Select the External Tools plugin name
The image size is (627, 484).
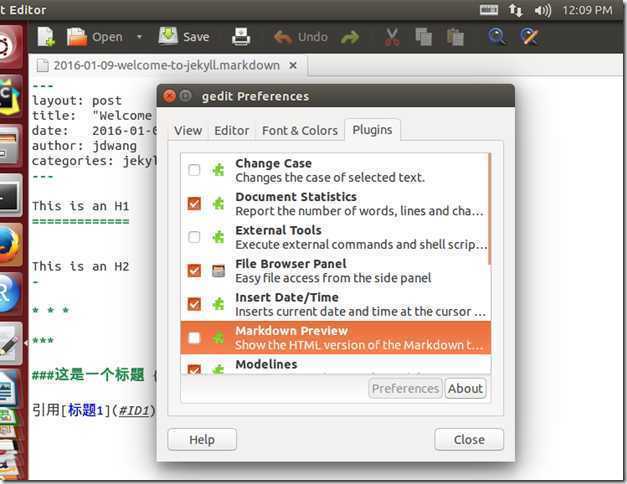coord(278,230)
